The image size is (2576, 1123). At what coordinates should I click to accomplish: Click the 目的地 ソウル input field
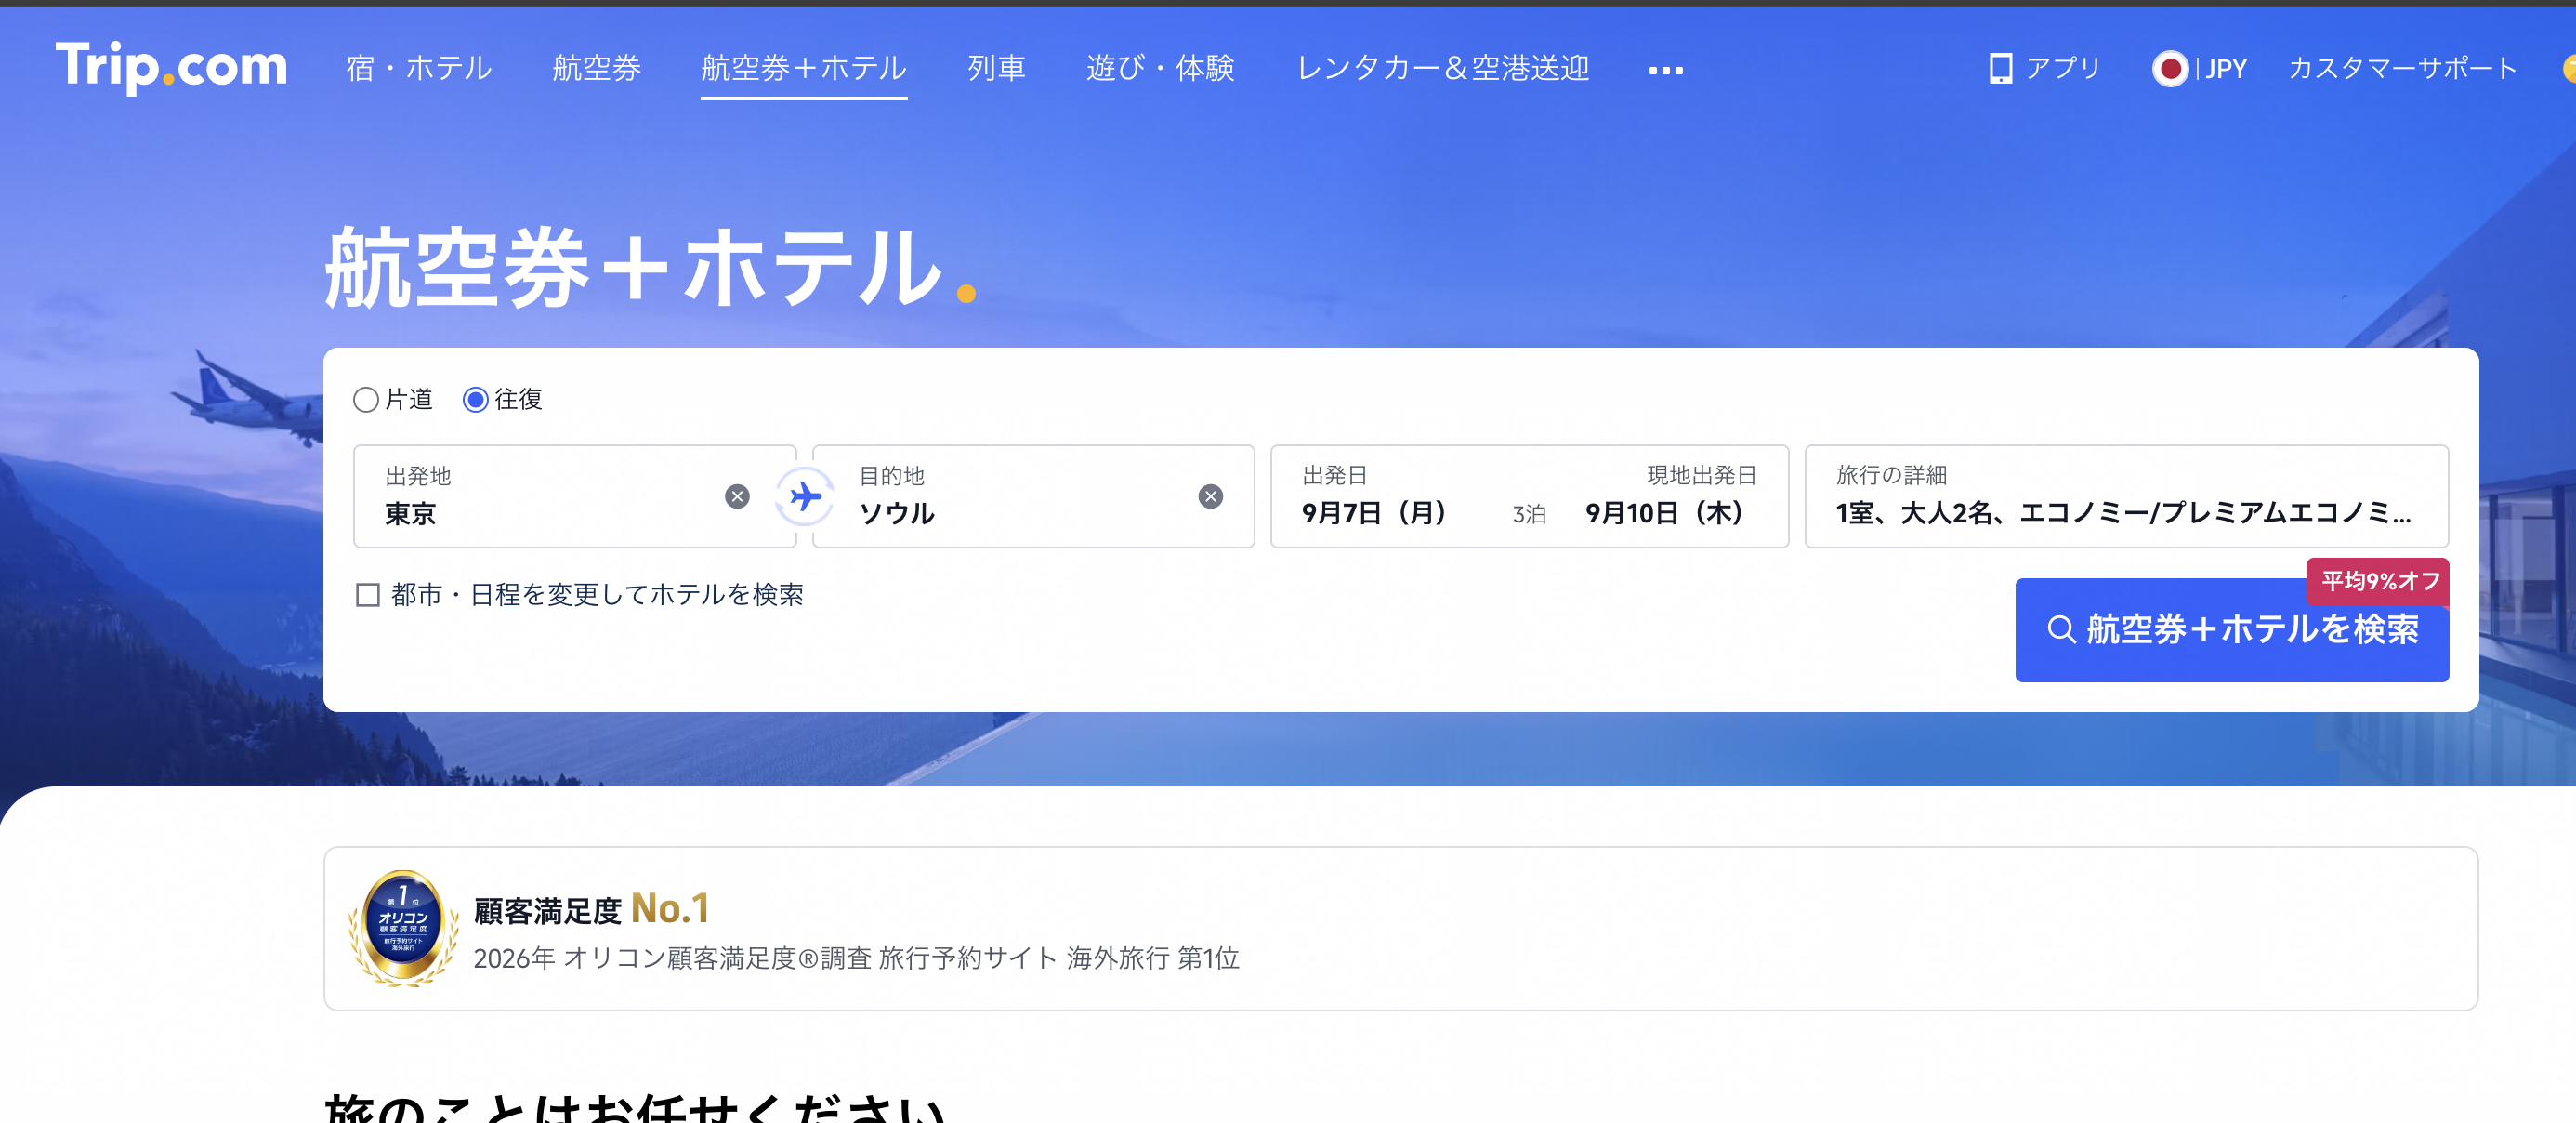point(1033,496)
